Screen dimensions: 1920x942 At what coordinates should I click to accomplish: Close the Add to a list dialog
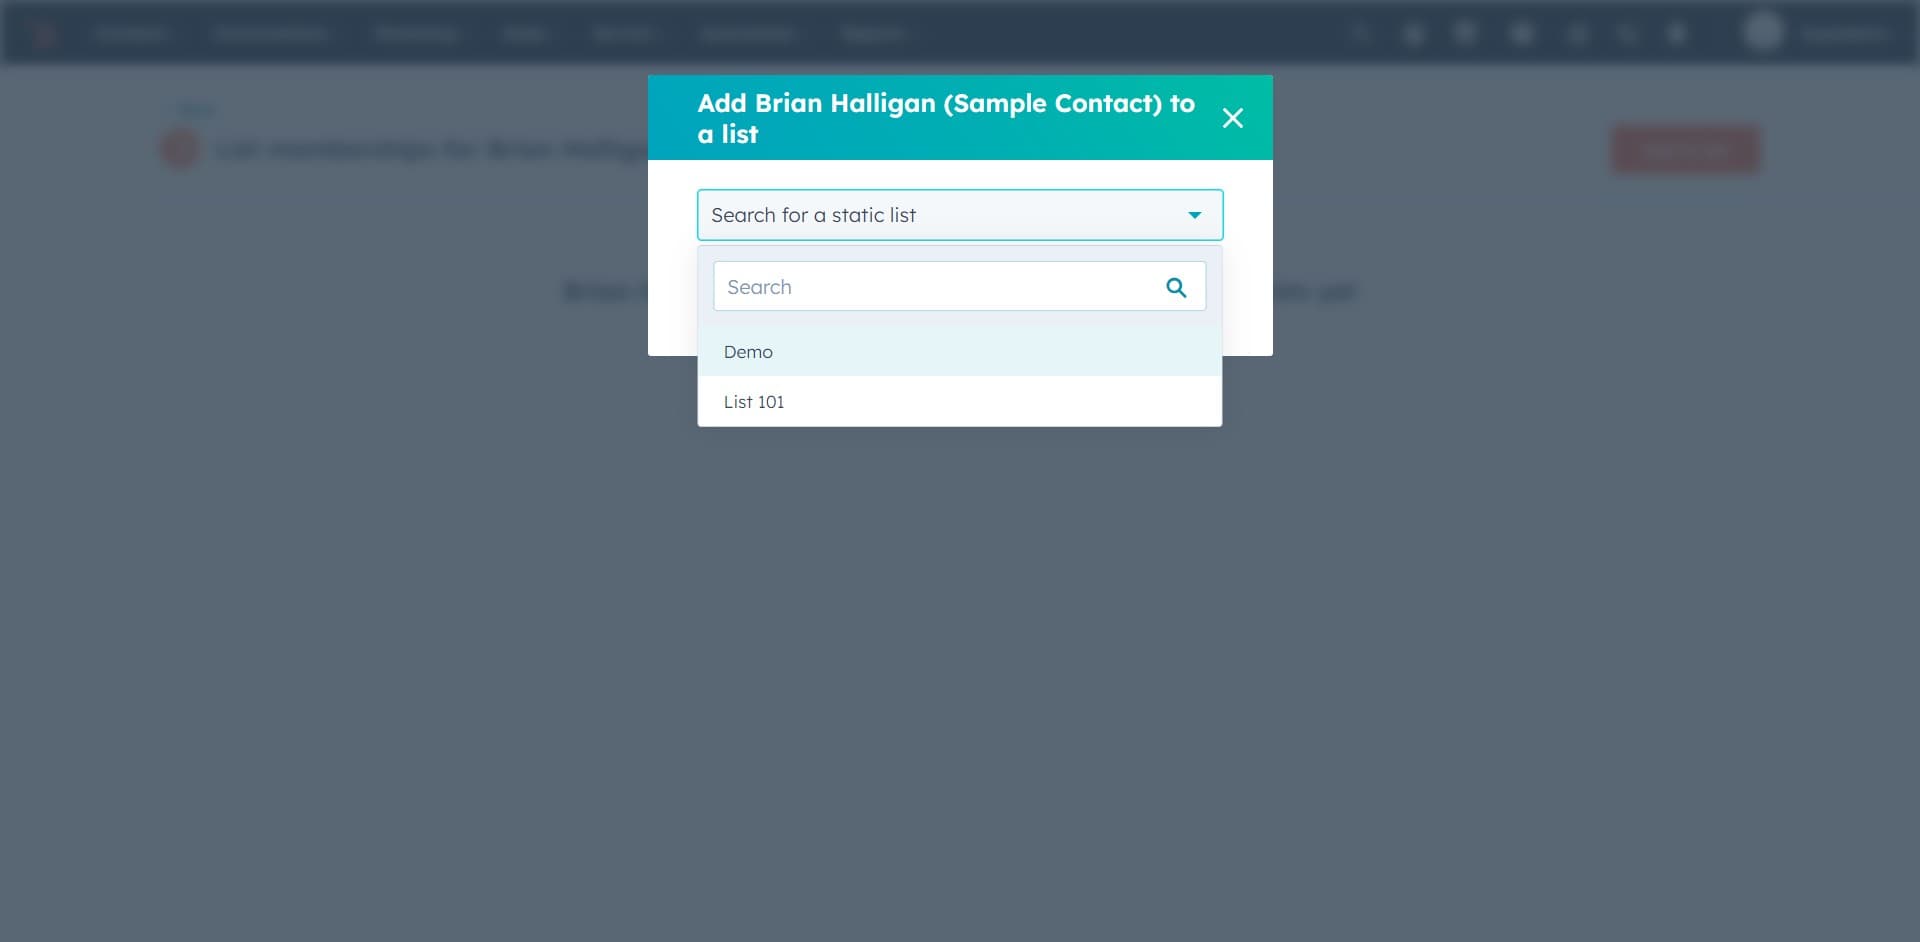[1232, 117]
